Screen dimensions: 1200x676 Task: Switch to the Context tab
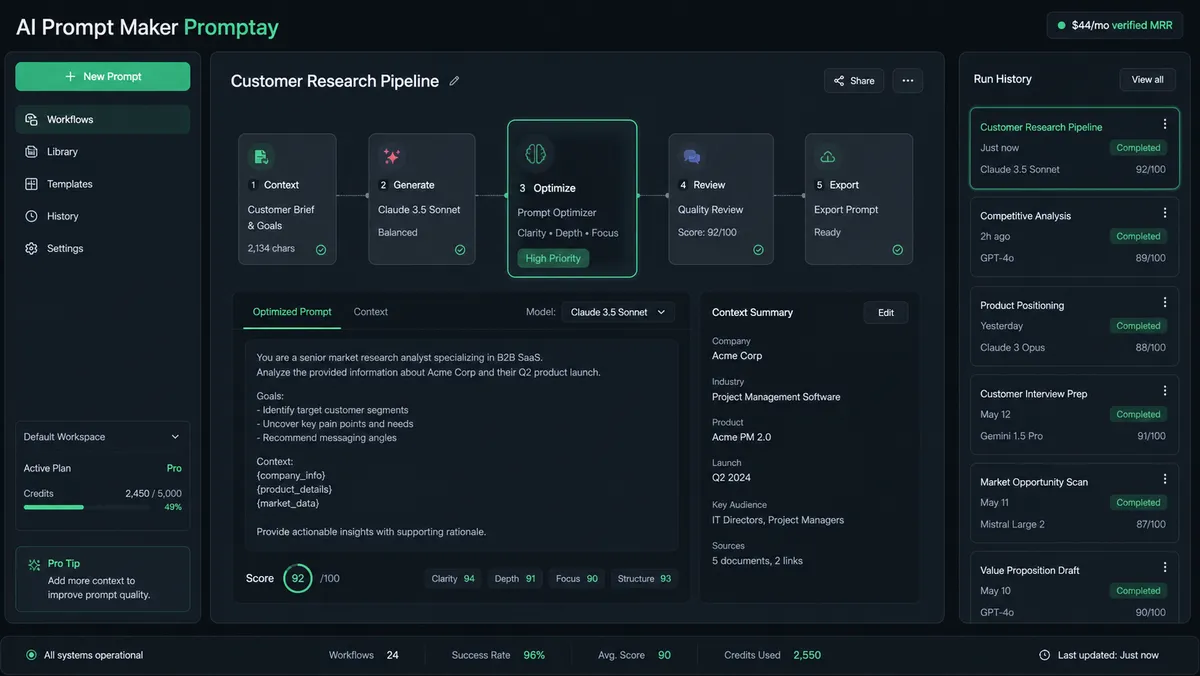pyautogui.click(x=371, y=312)
